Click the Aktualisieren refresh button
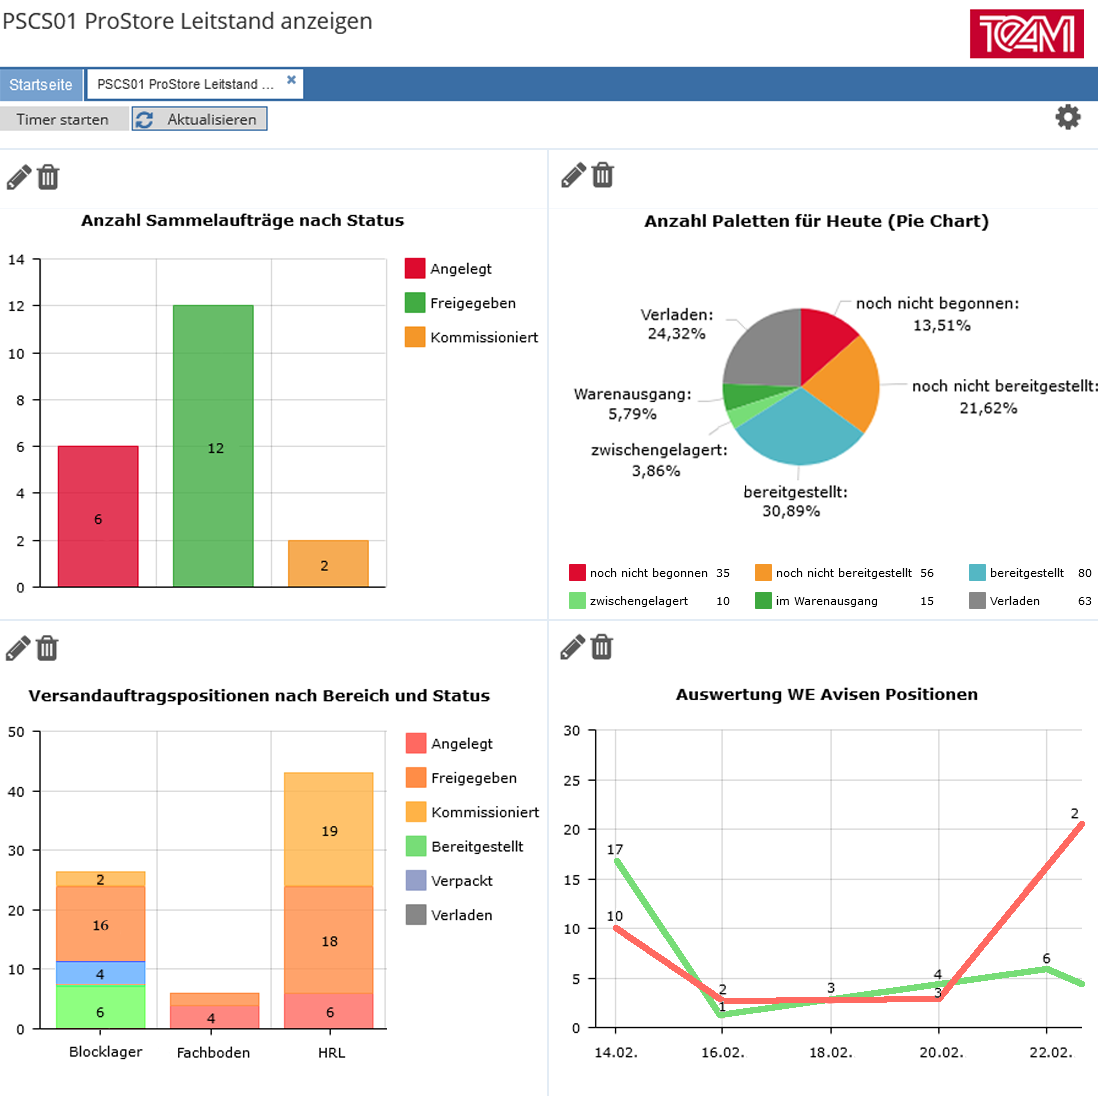 pos(200,119)
